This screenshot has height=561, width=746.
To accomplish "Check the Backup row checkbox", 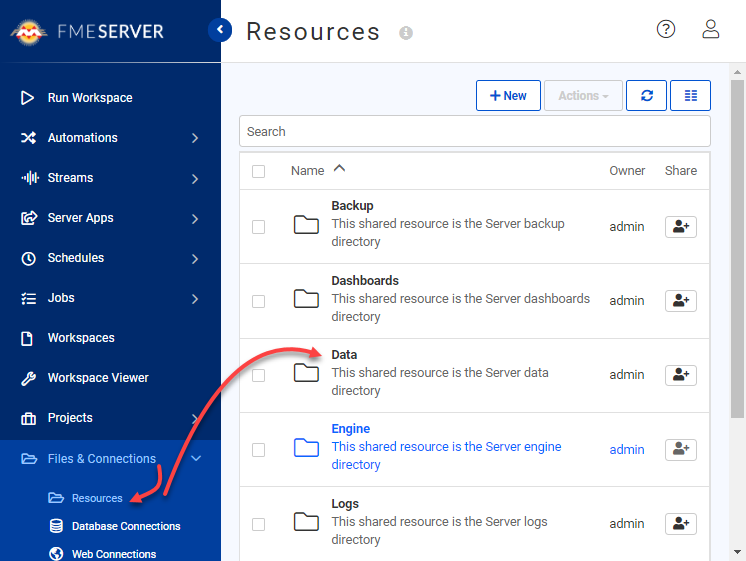I will pos(258,227).
